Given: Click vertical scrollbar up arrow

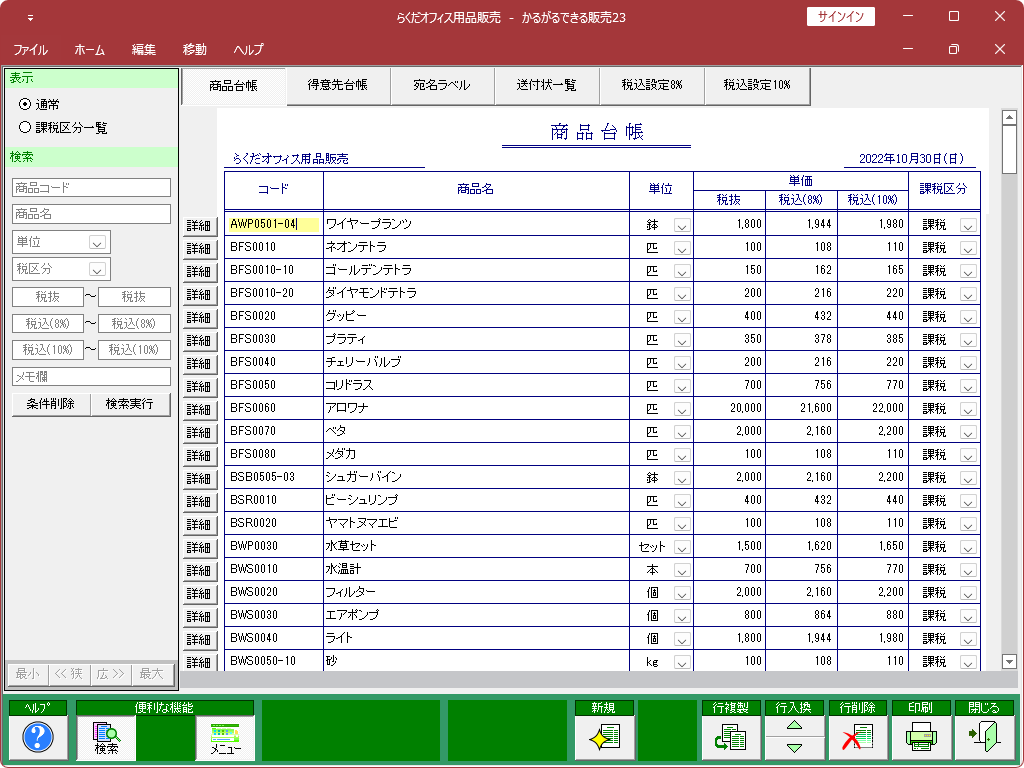Looking at the screenshot, I should coord(1009,118).
